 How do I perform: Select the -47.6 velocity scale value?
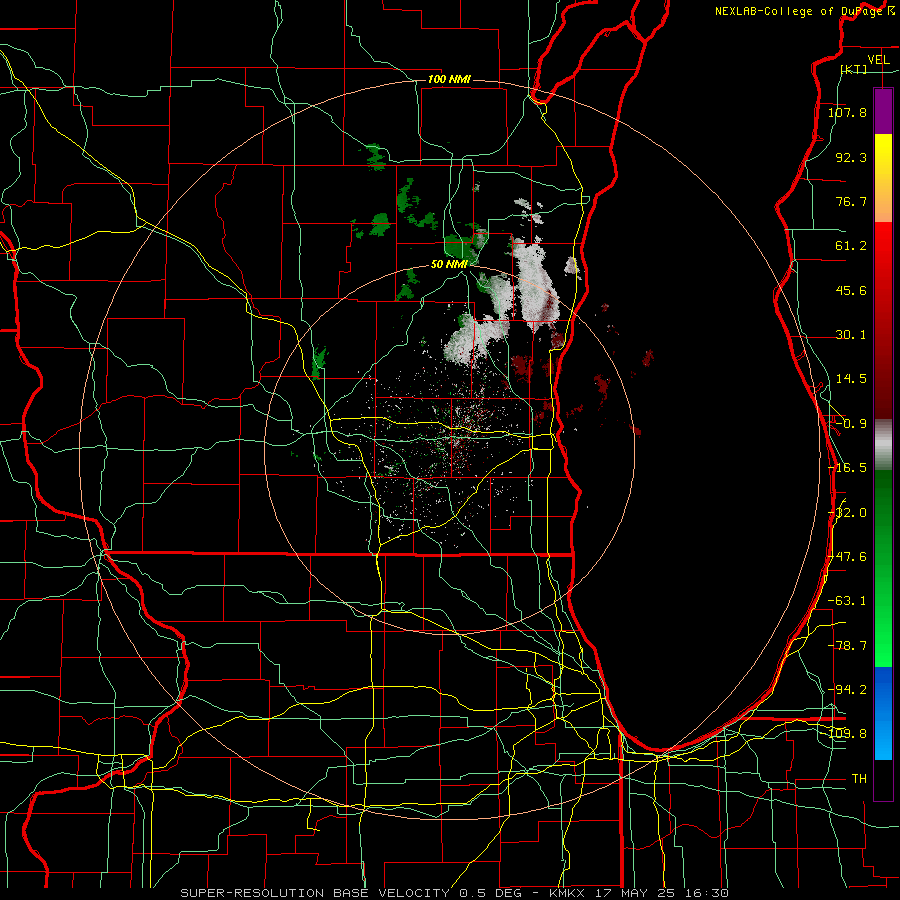point(847,557)
